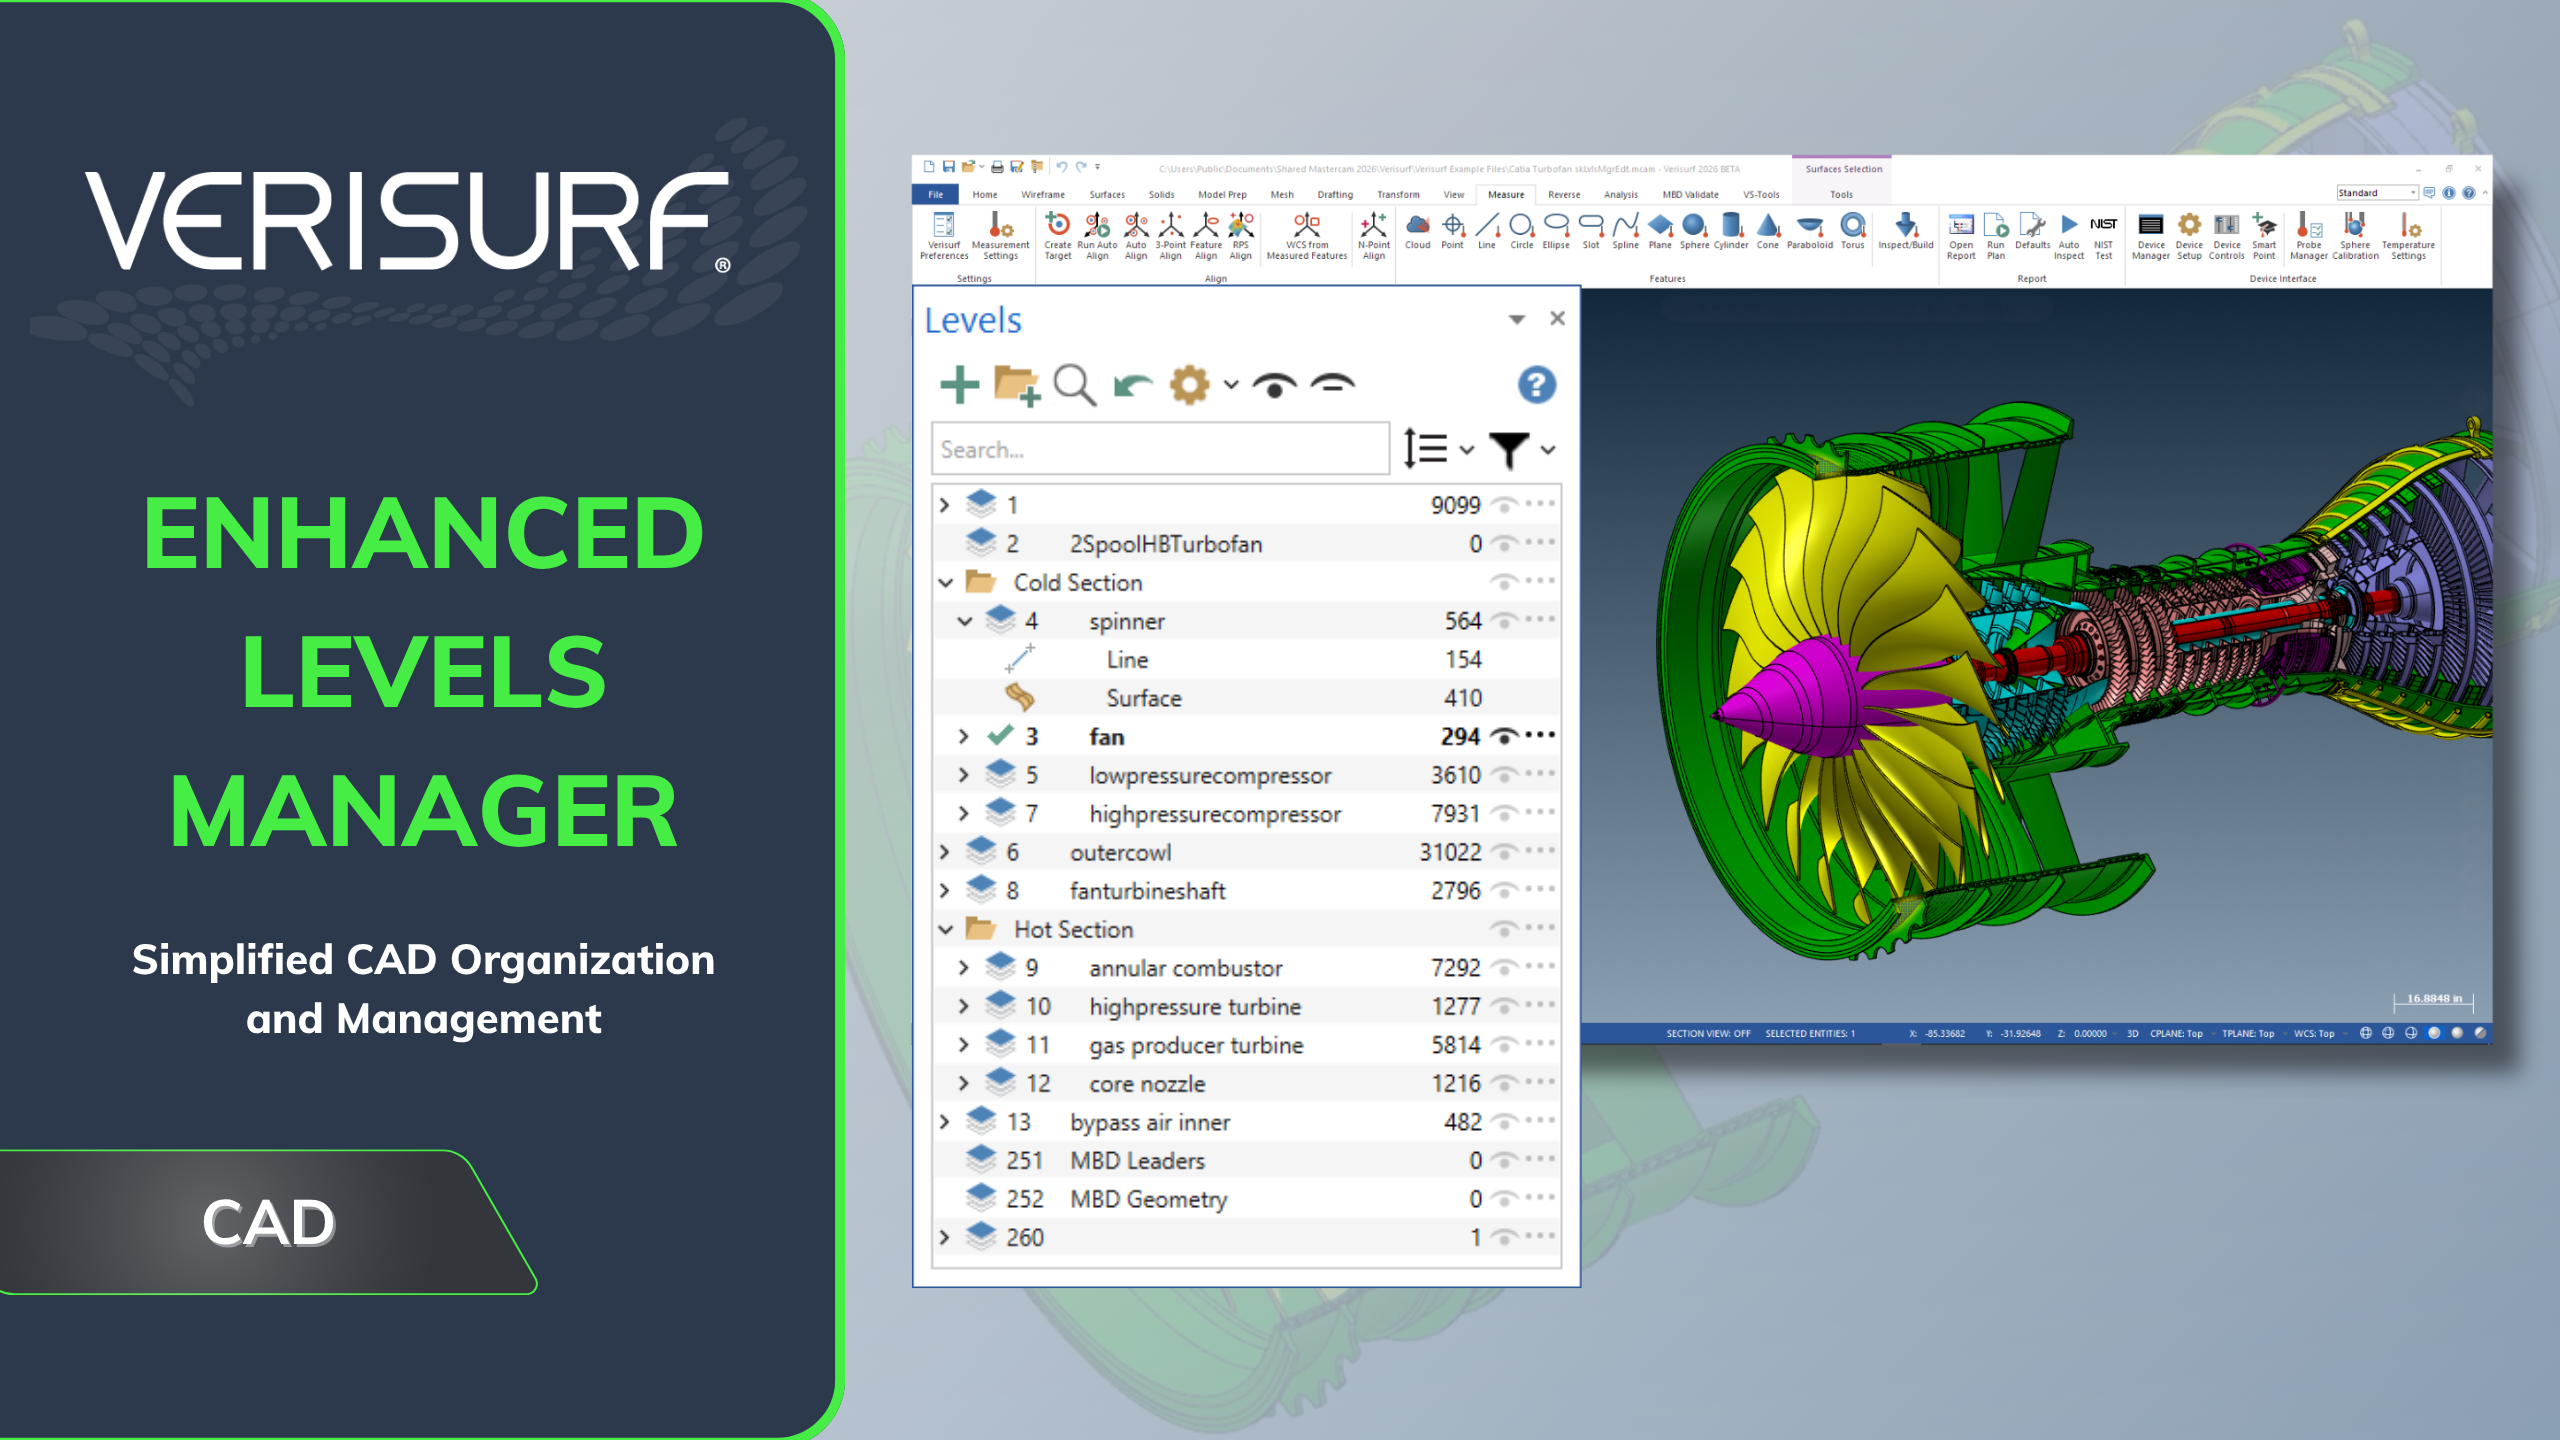Click the N-Point Align tool
This screenshot has width=2560, height=1440.
[x=1374, y=236]
